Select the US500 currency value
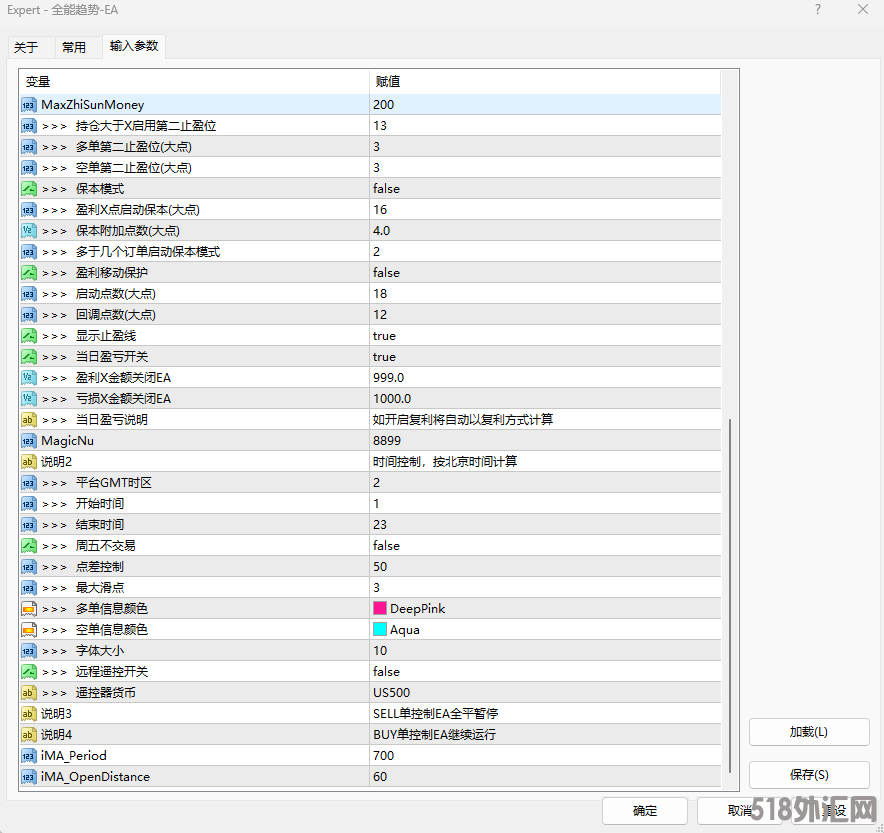 point(391,693)
